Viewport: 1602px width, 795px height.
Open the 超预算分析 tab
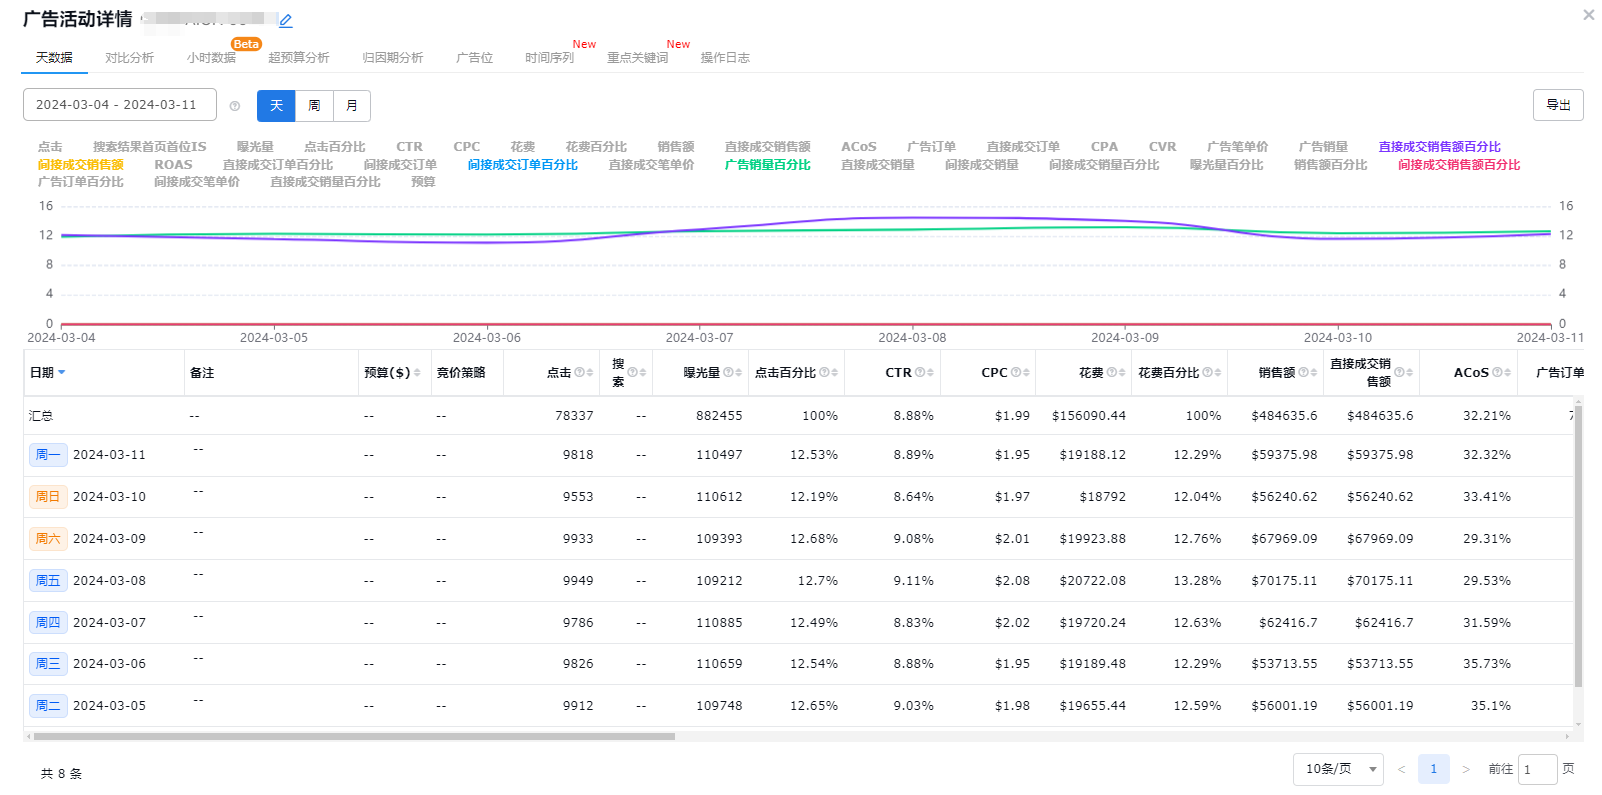coord(298,58)
